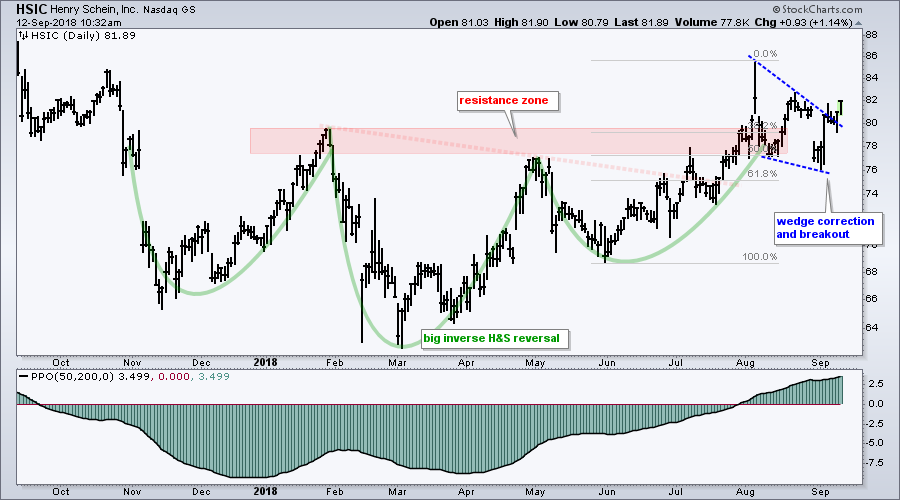The width and height of the screenshot is (900, 500).
Task: Click the Sep label under the price panel
Action: click(820, 363)
